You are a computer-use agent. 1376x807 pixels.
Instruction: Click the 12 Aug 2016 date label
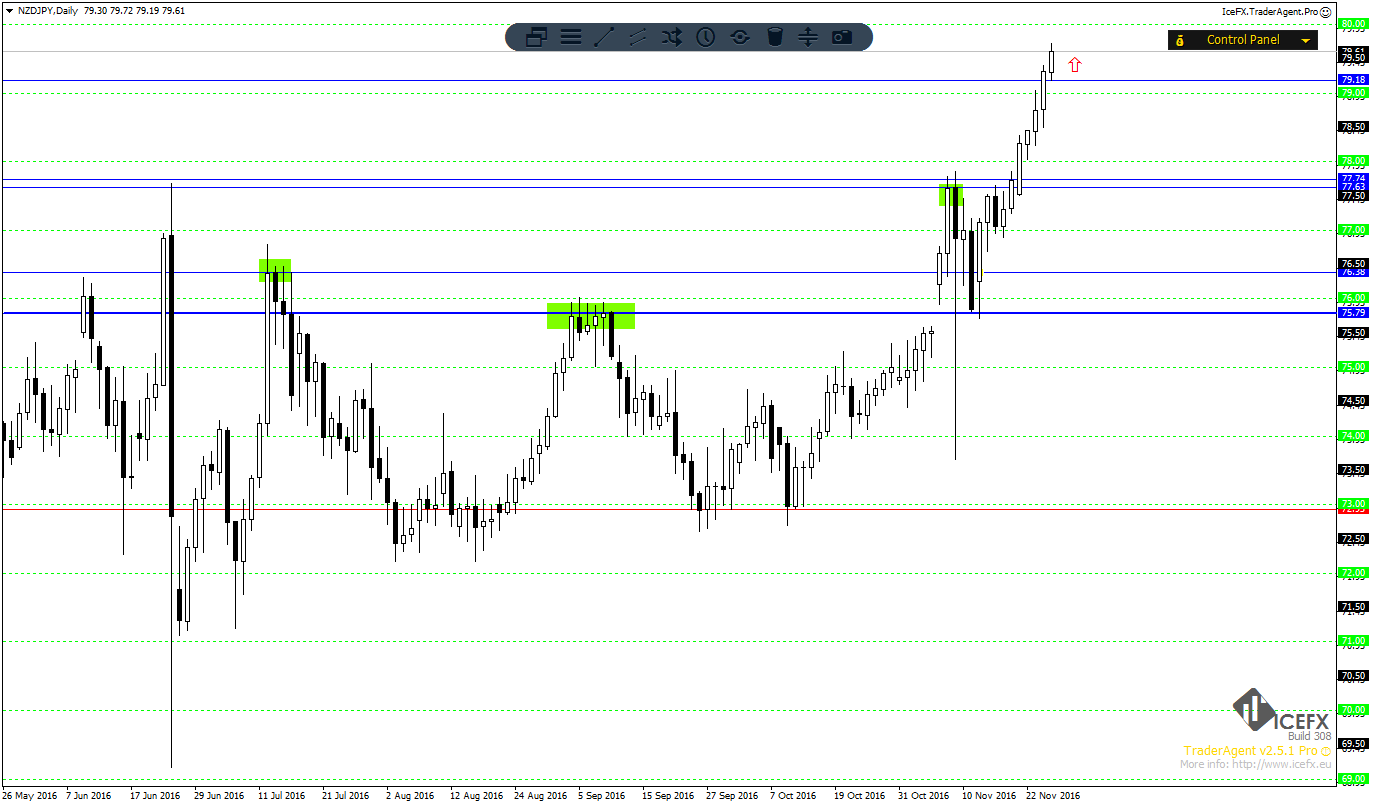pyautogui.click(x=476, y=796)
